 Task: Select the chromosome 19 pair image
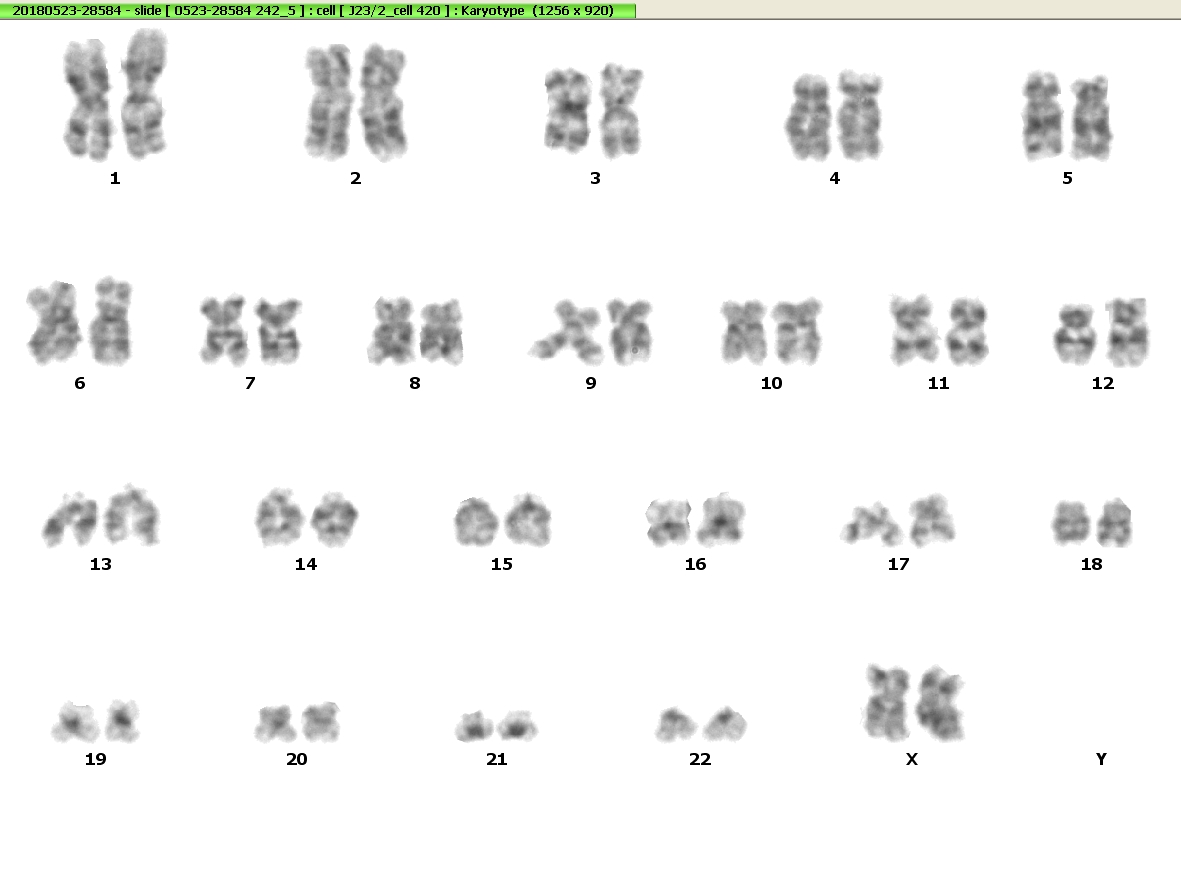point(96,721)
